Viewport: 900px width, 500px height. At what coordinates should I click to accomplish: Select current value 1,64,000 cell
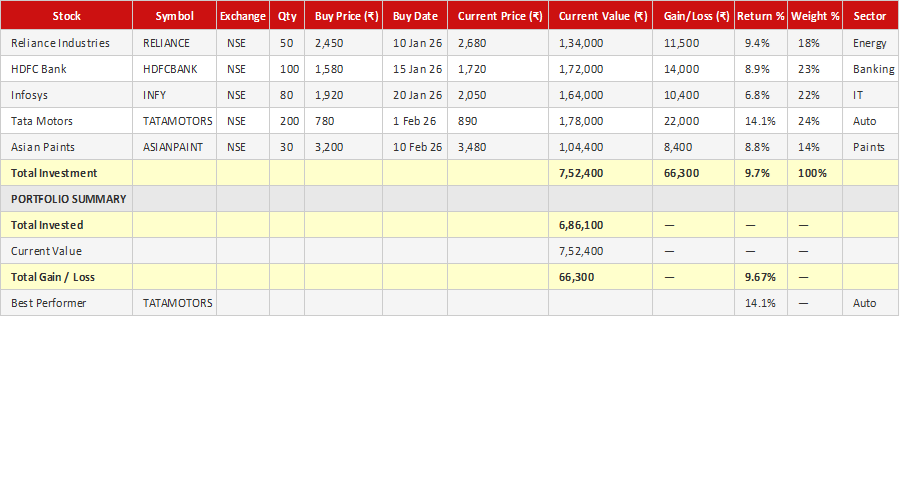600,95
